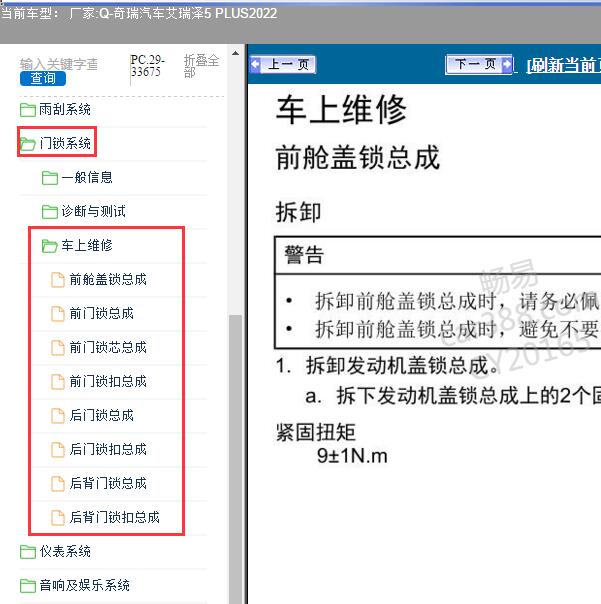Image resolution: width=601 pixels, height=604 pixels.
Task: Go to previous page with 上一页
Action: pyautogui.click(x=282, y=64)
